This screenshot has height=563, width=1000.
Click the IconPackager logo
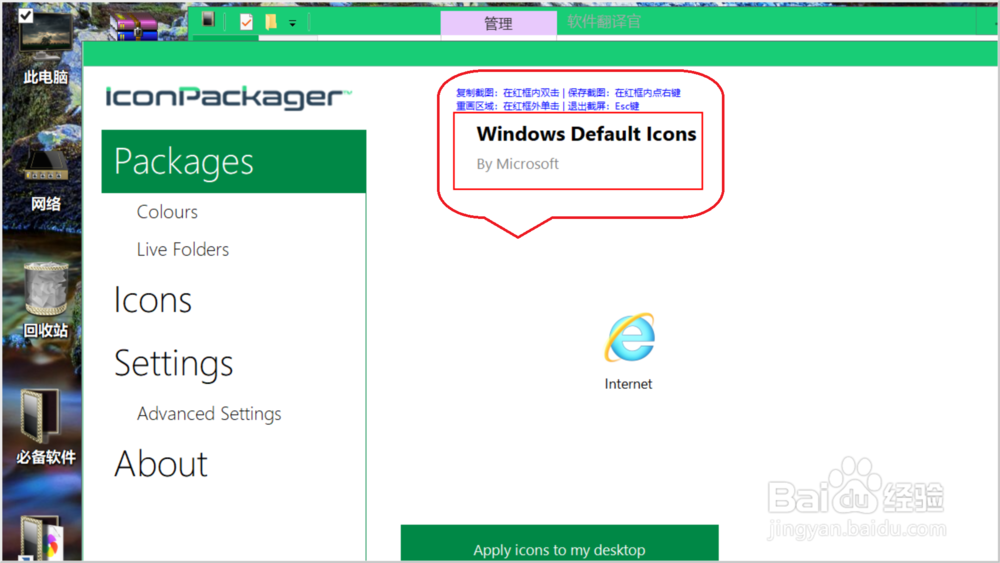pos(228,97)
